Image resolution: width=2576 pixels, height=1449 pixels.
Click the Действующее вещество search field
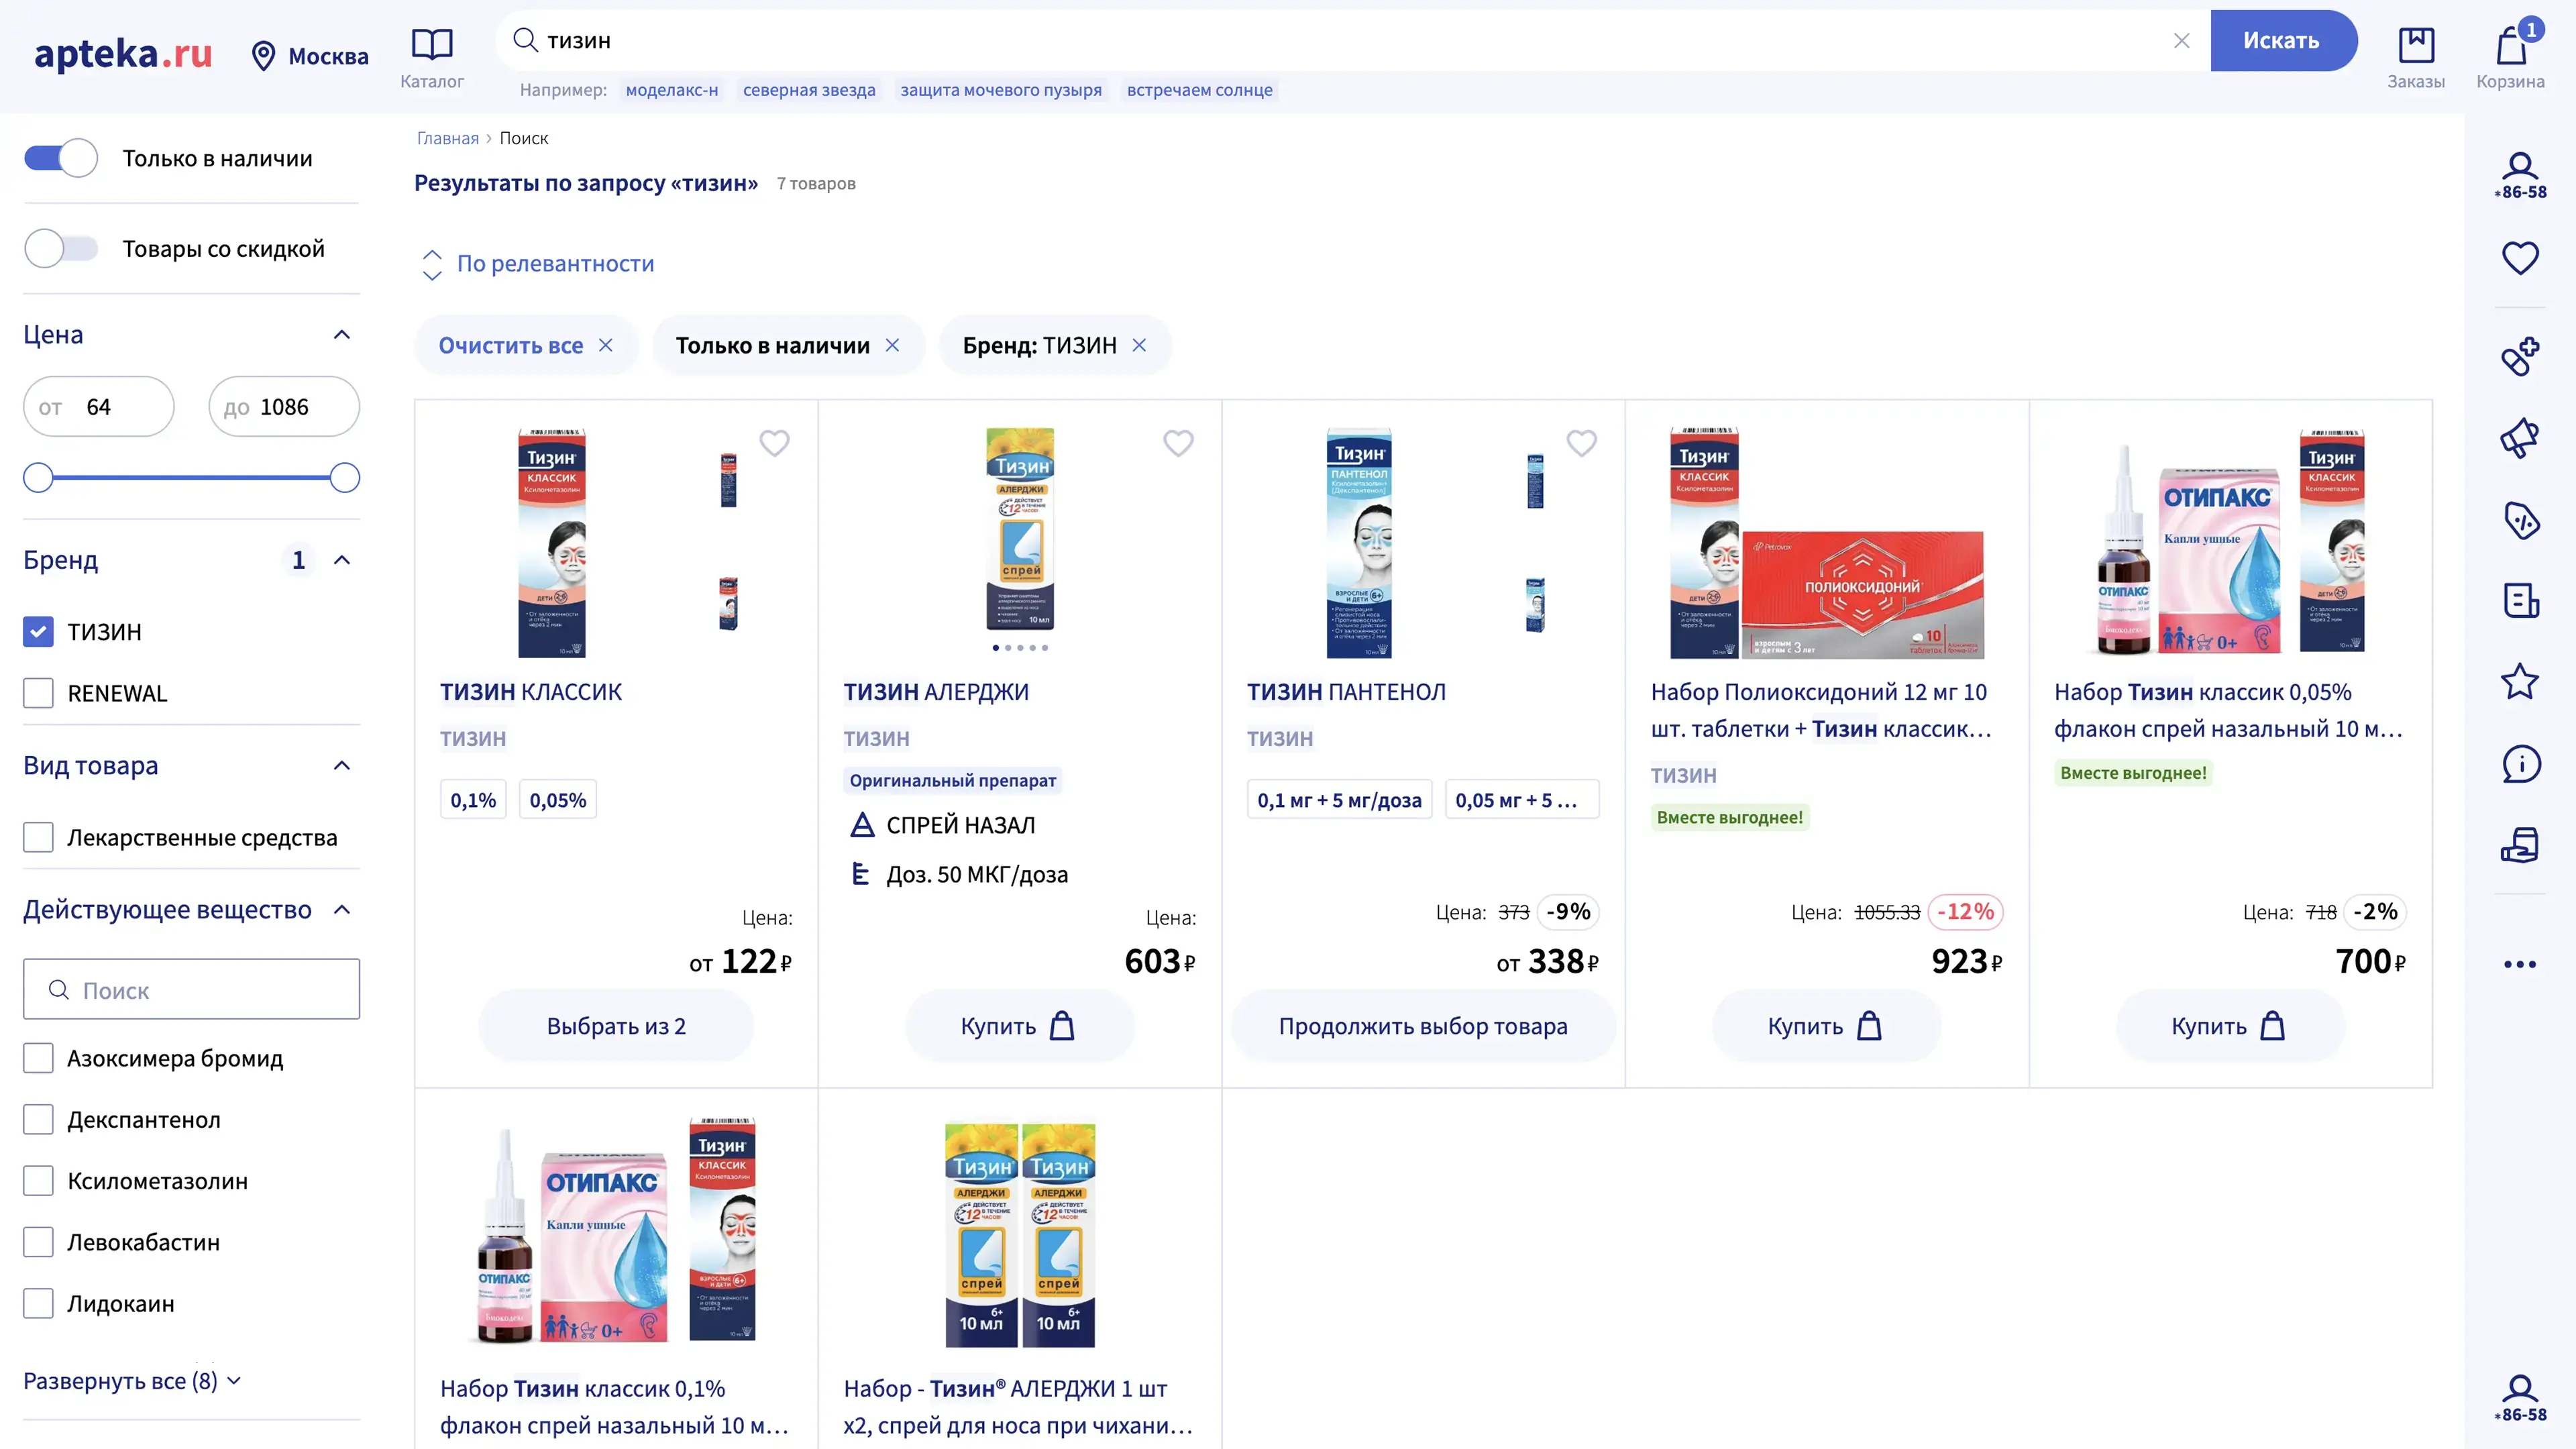tap(192, 990)
